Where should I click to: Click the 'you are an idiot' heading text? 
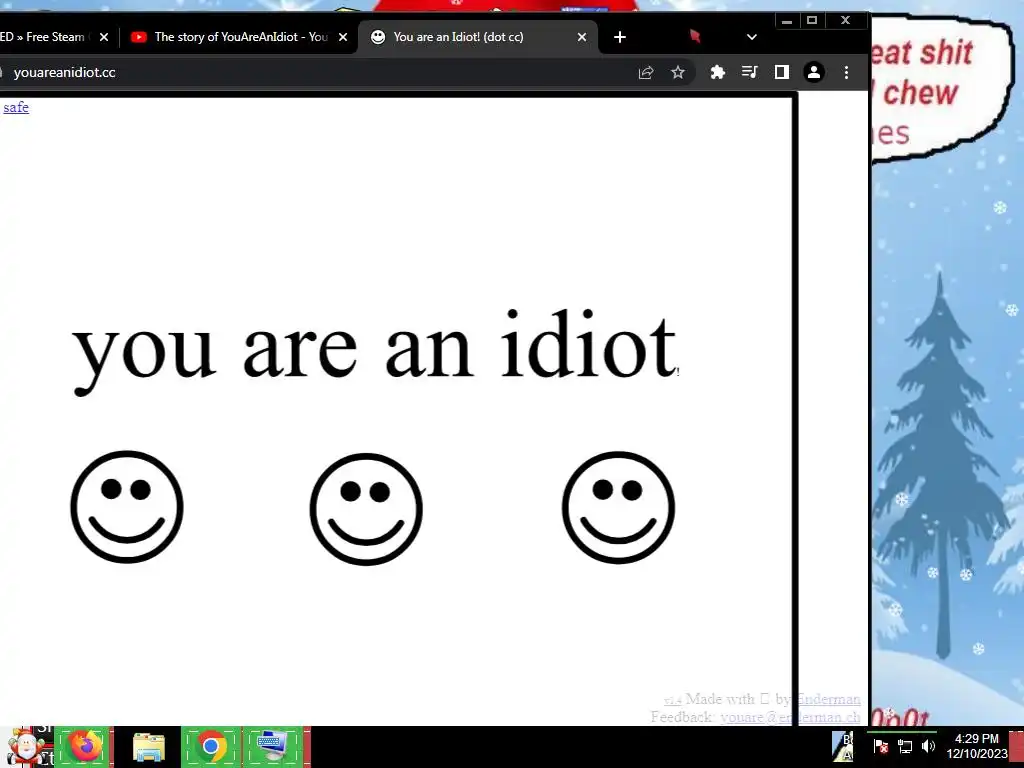click(375, 353)
